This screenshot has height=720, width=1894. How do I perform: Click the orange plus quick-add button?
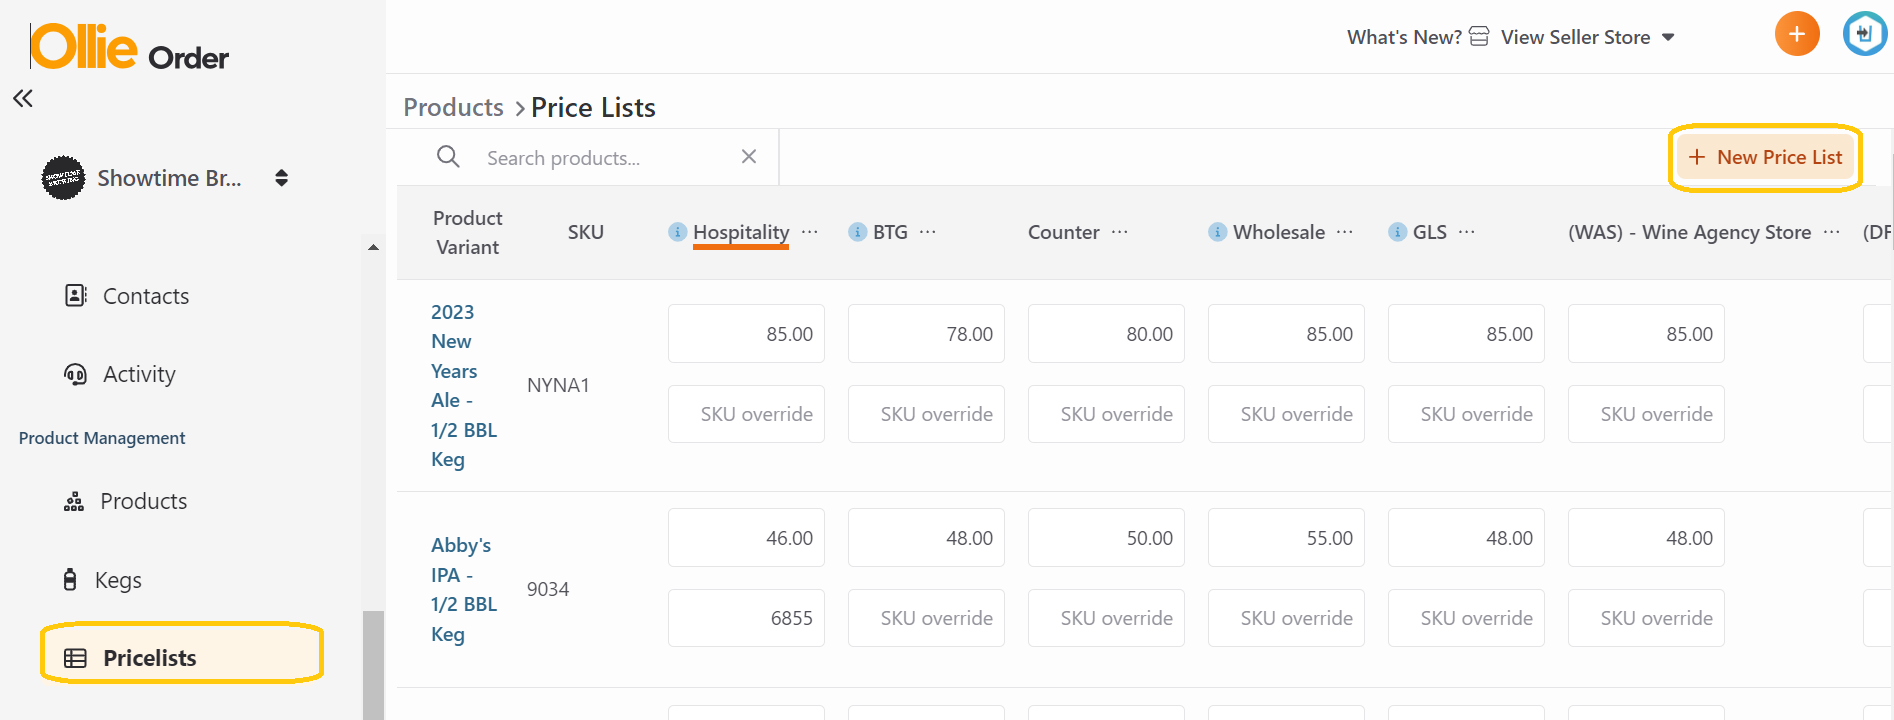pos(1797,34)
